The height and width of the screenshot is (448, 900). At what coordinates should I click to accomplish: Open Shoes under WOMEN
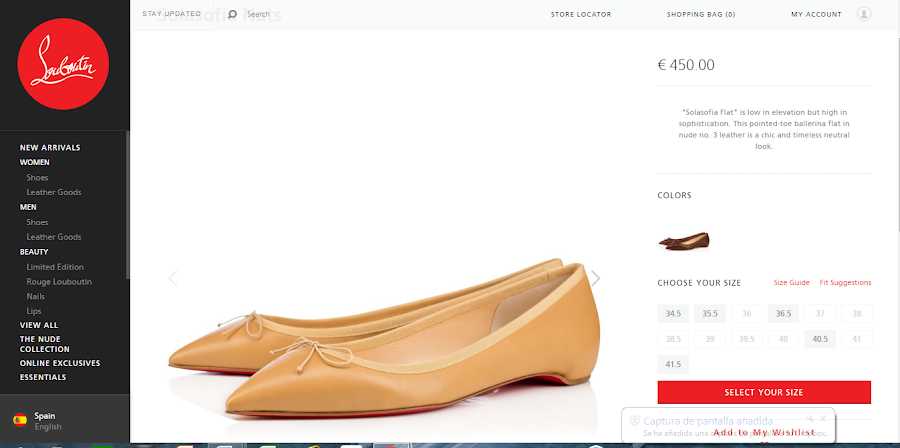pyautogui.click(x=37, y=177)
